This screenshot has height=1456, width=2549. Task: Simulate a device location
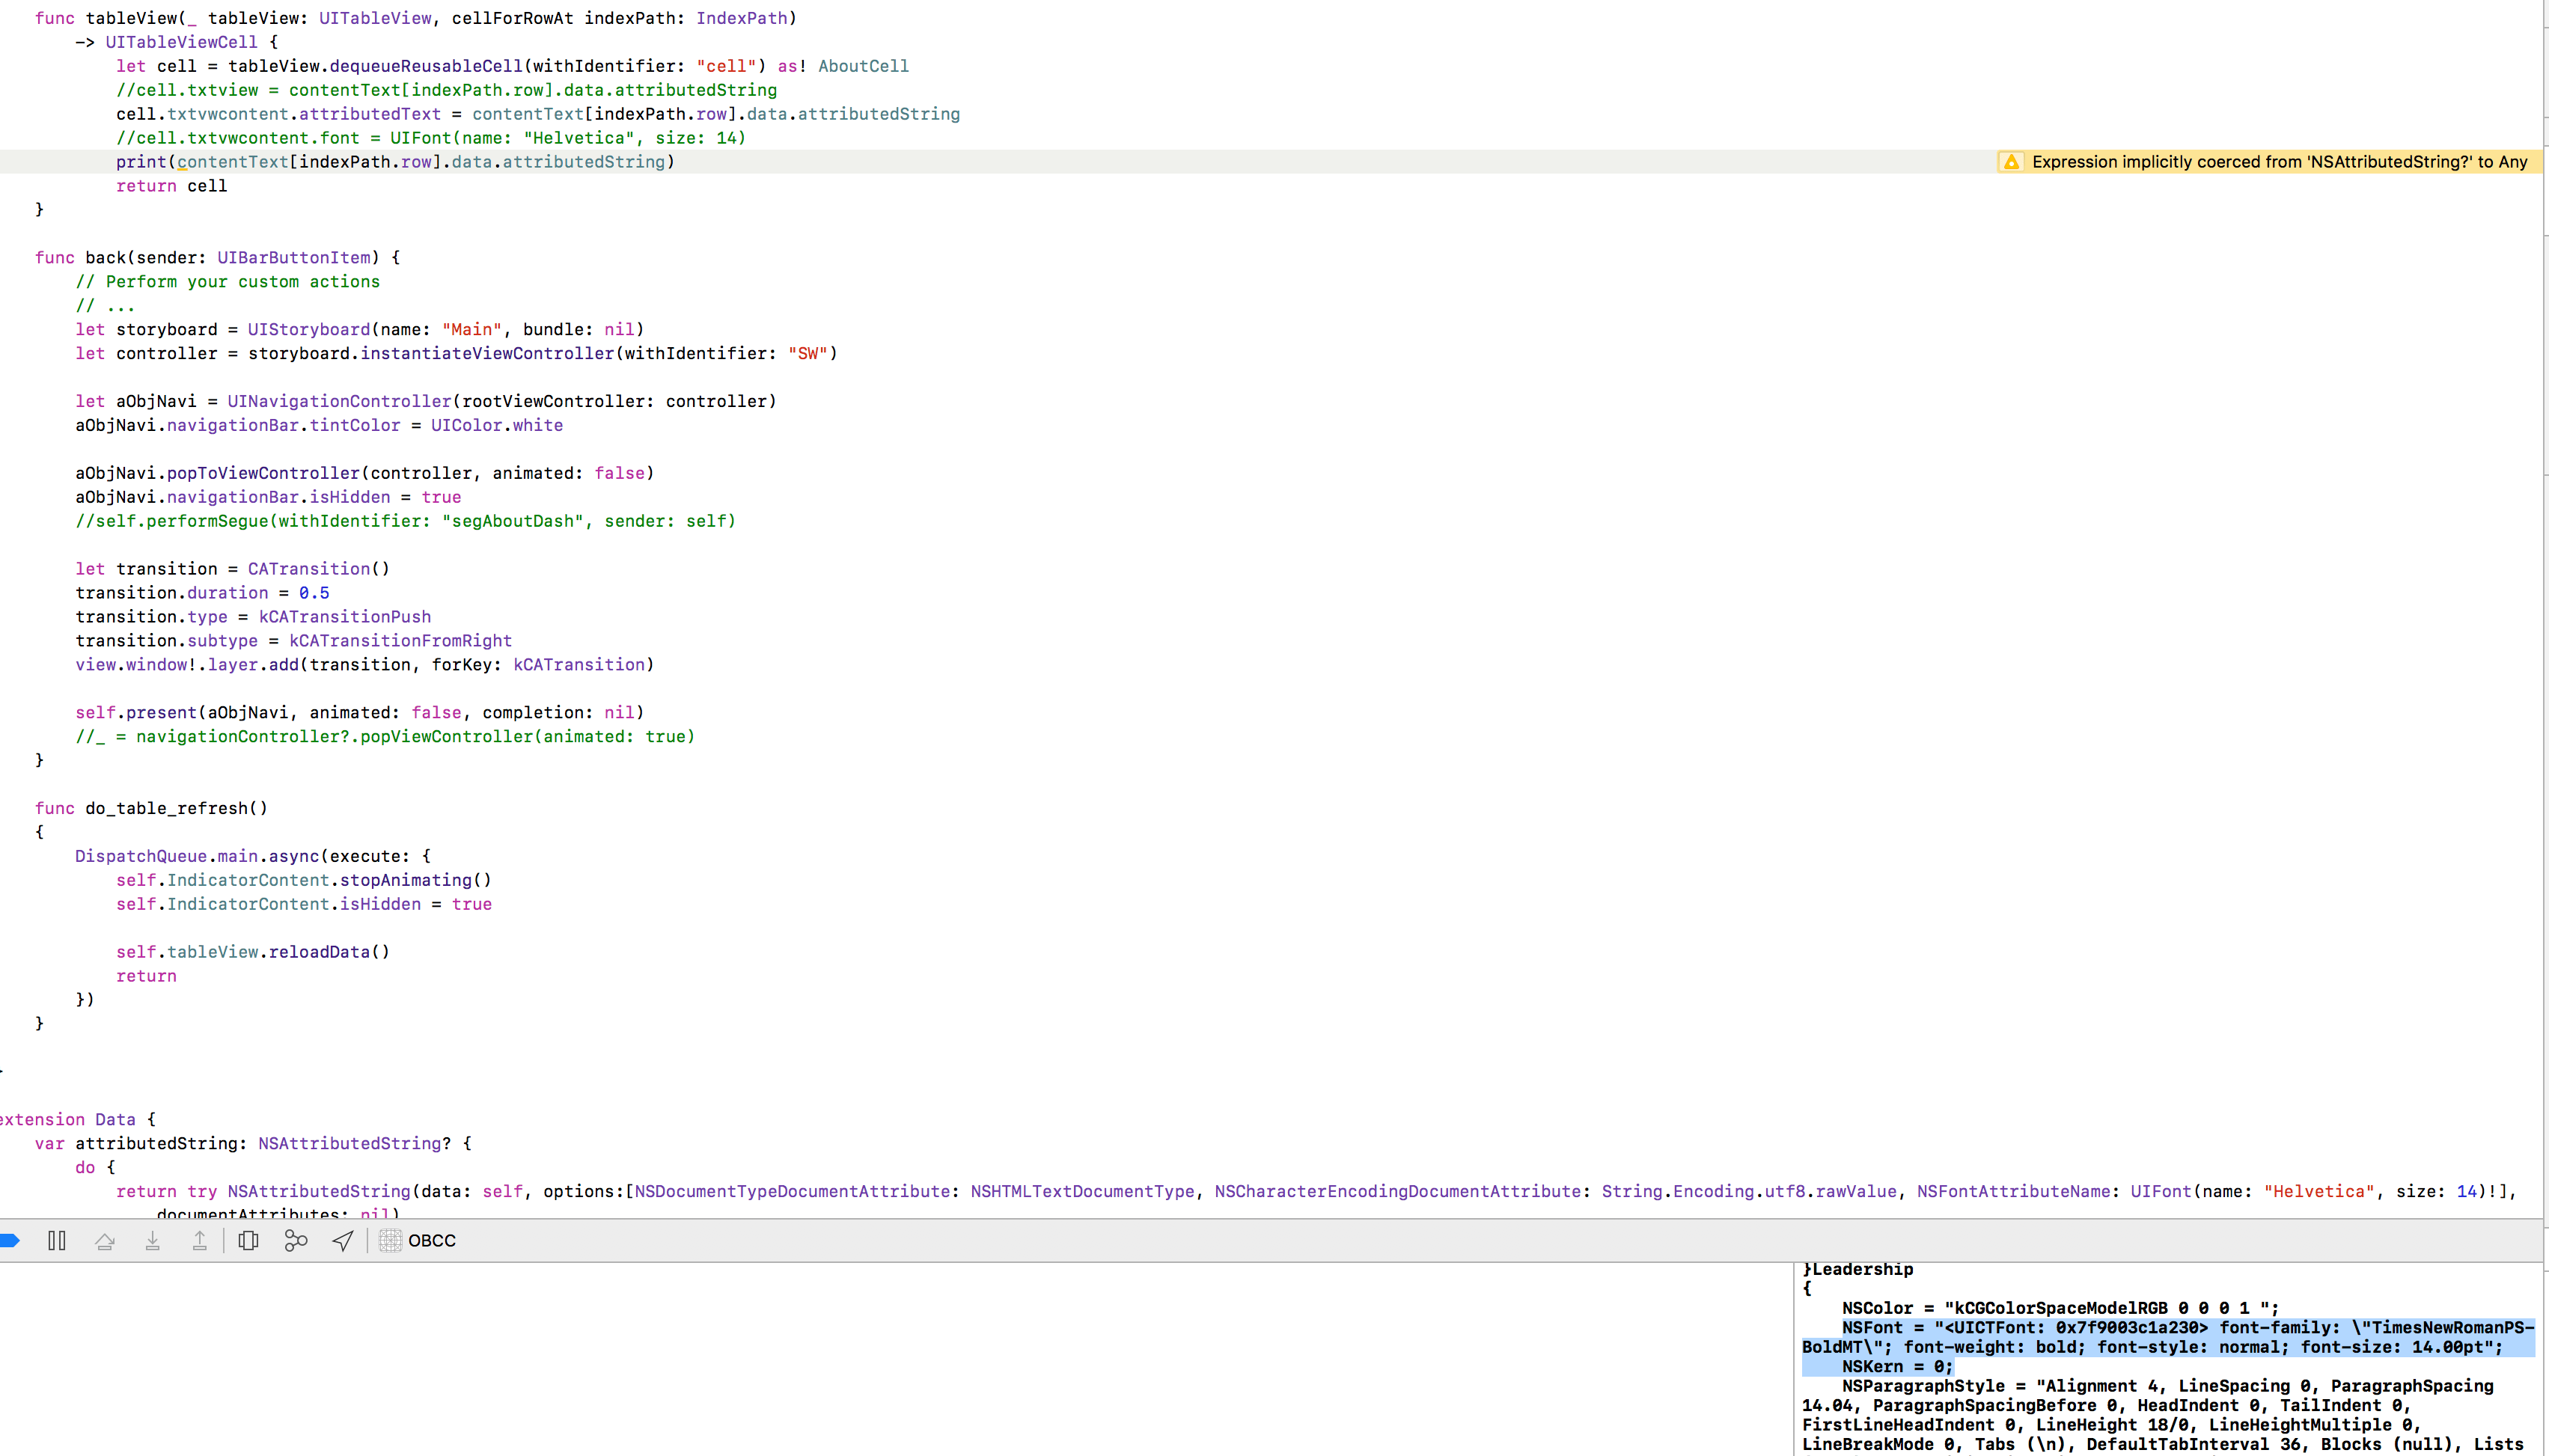click(341, 1240)
